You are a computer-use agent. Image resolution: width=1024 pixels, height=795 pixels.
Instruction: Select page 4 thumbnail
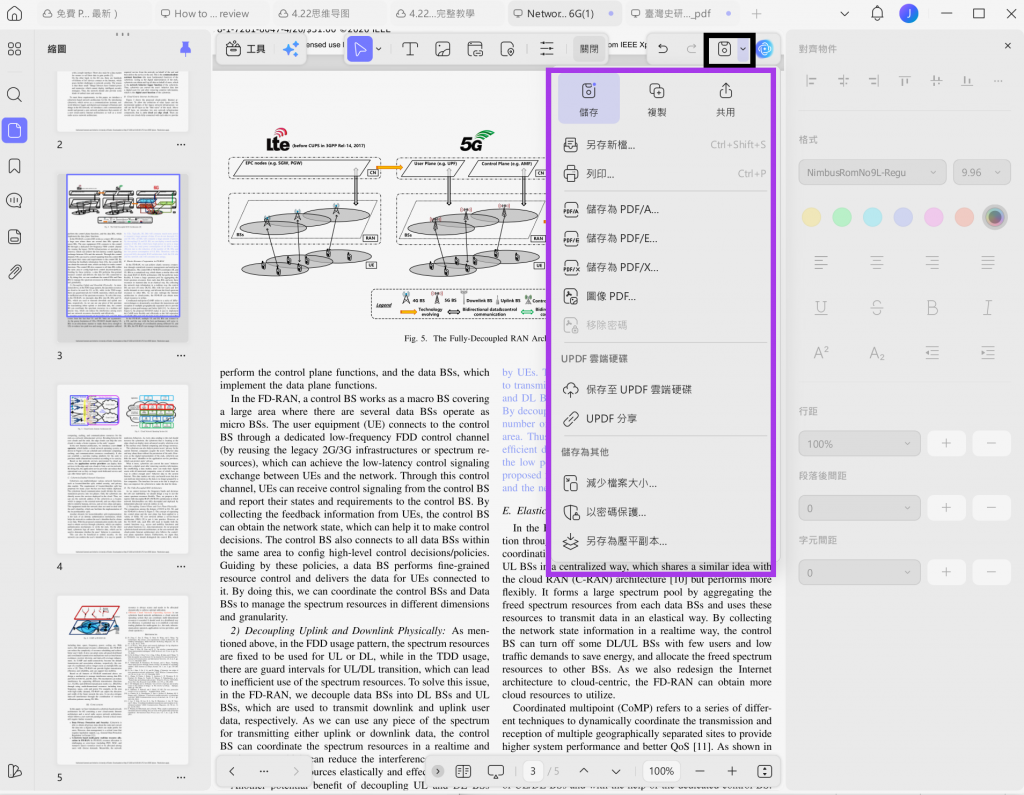(123, 469)
